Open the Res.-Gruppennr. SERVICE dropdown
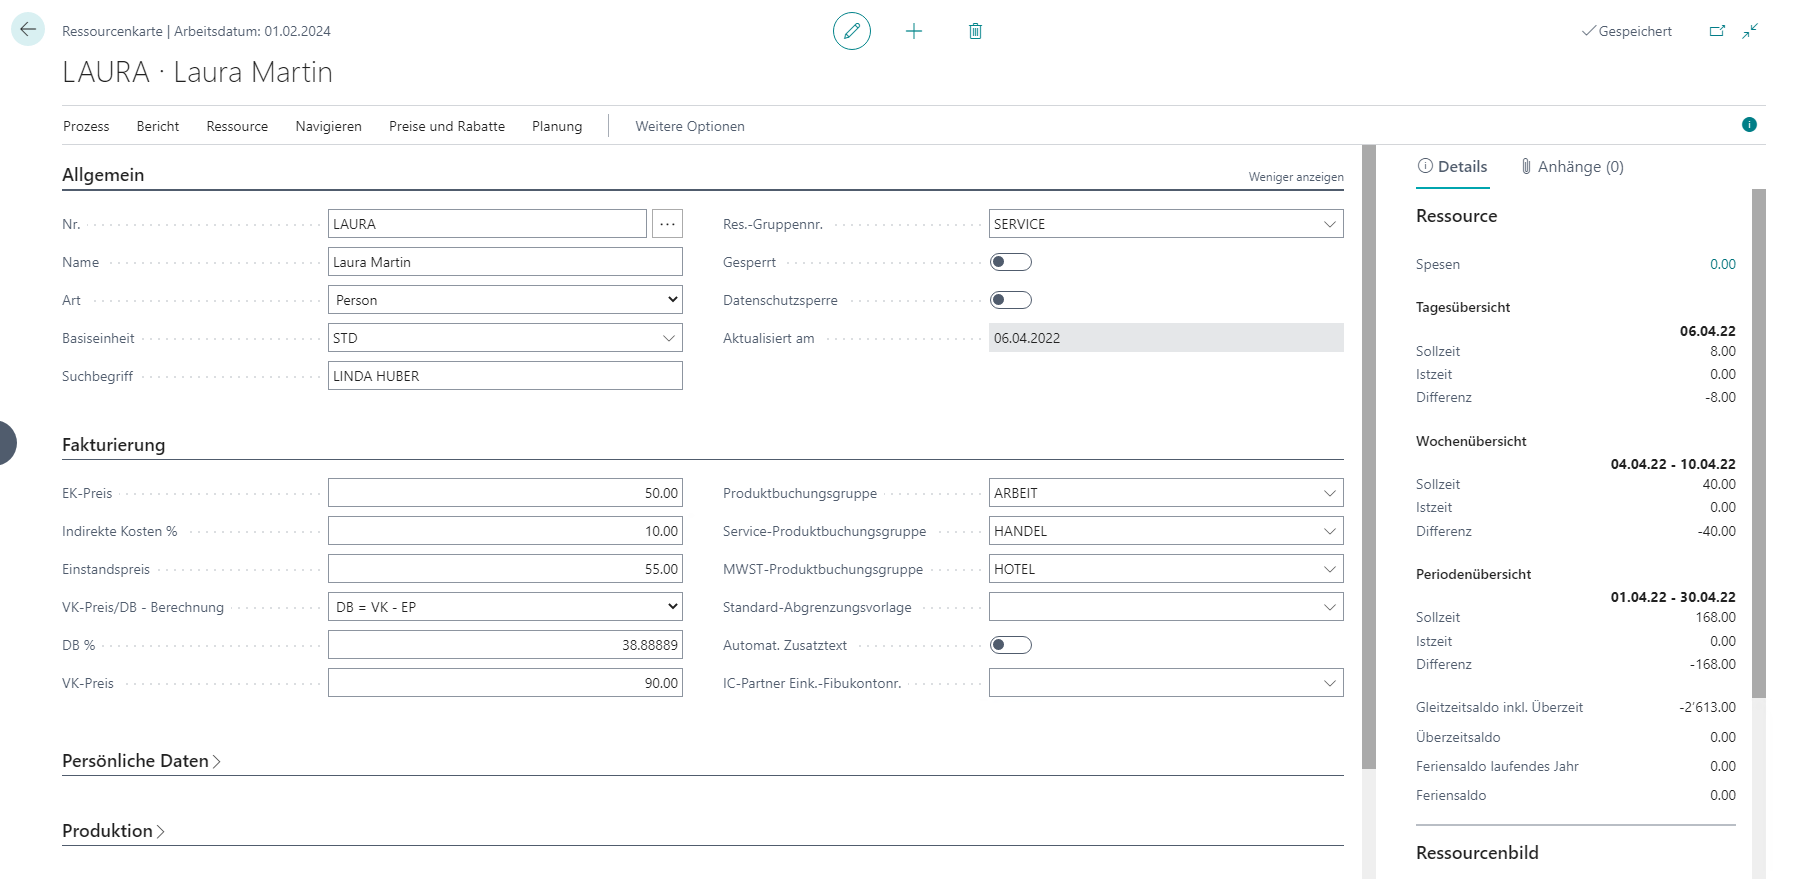This screenshot has height=879, width=1796. pyautogui.click(x=1329, y=224)
